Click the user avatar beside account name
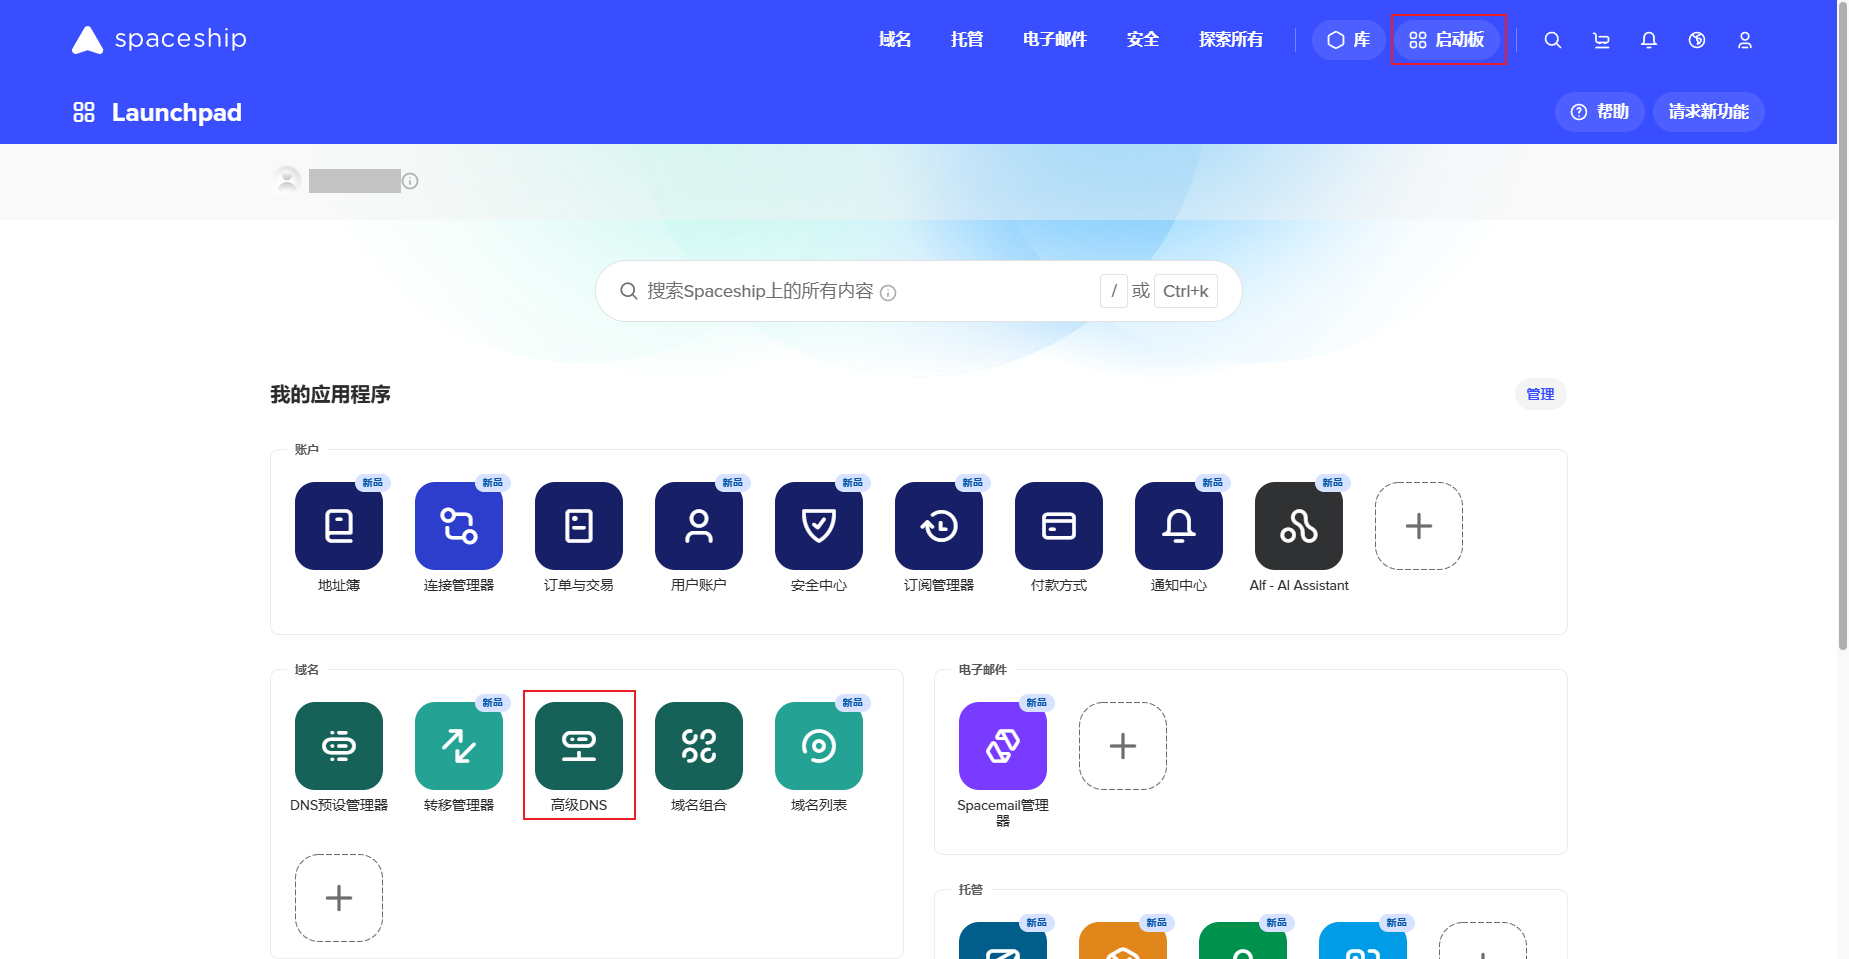This screenshot has width=1849, height=959. coord(288,180)
